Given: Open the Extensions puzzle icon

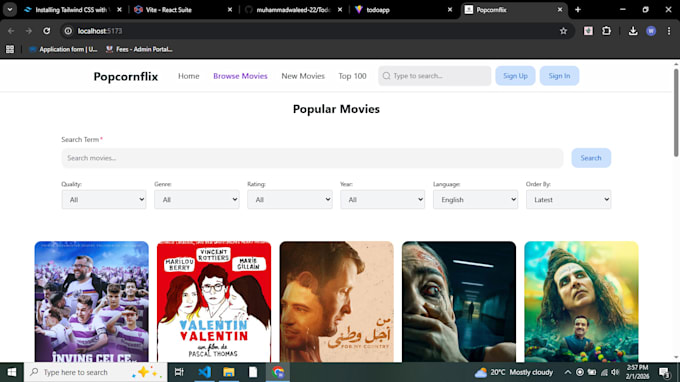Looking at the screenshot, I should click(x=606, y=31).
